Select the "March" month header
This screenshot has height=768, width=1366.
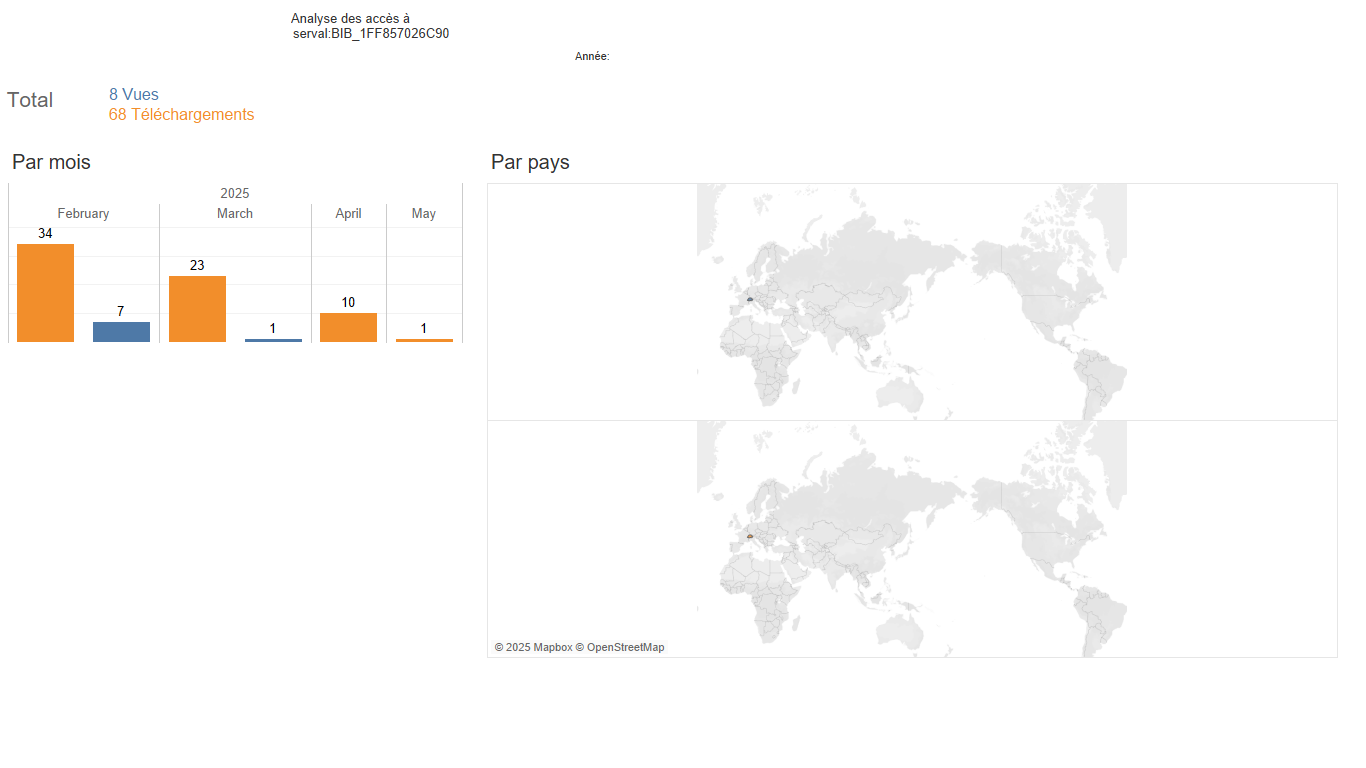[235, 214]
